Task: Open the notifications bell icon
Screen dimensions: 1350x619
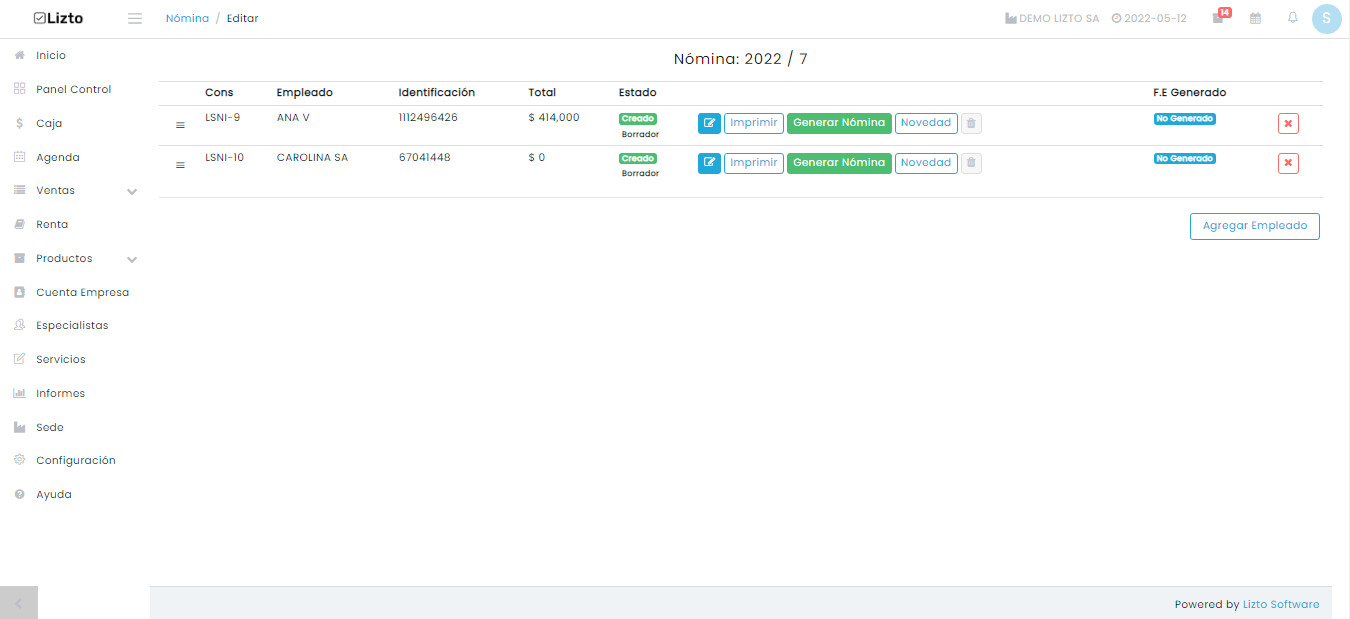Action: [1293, 18]
